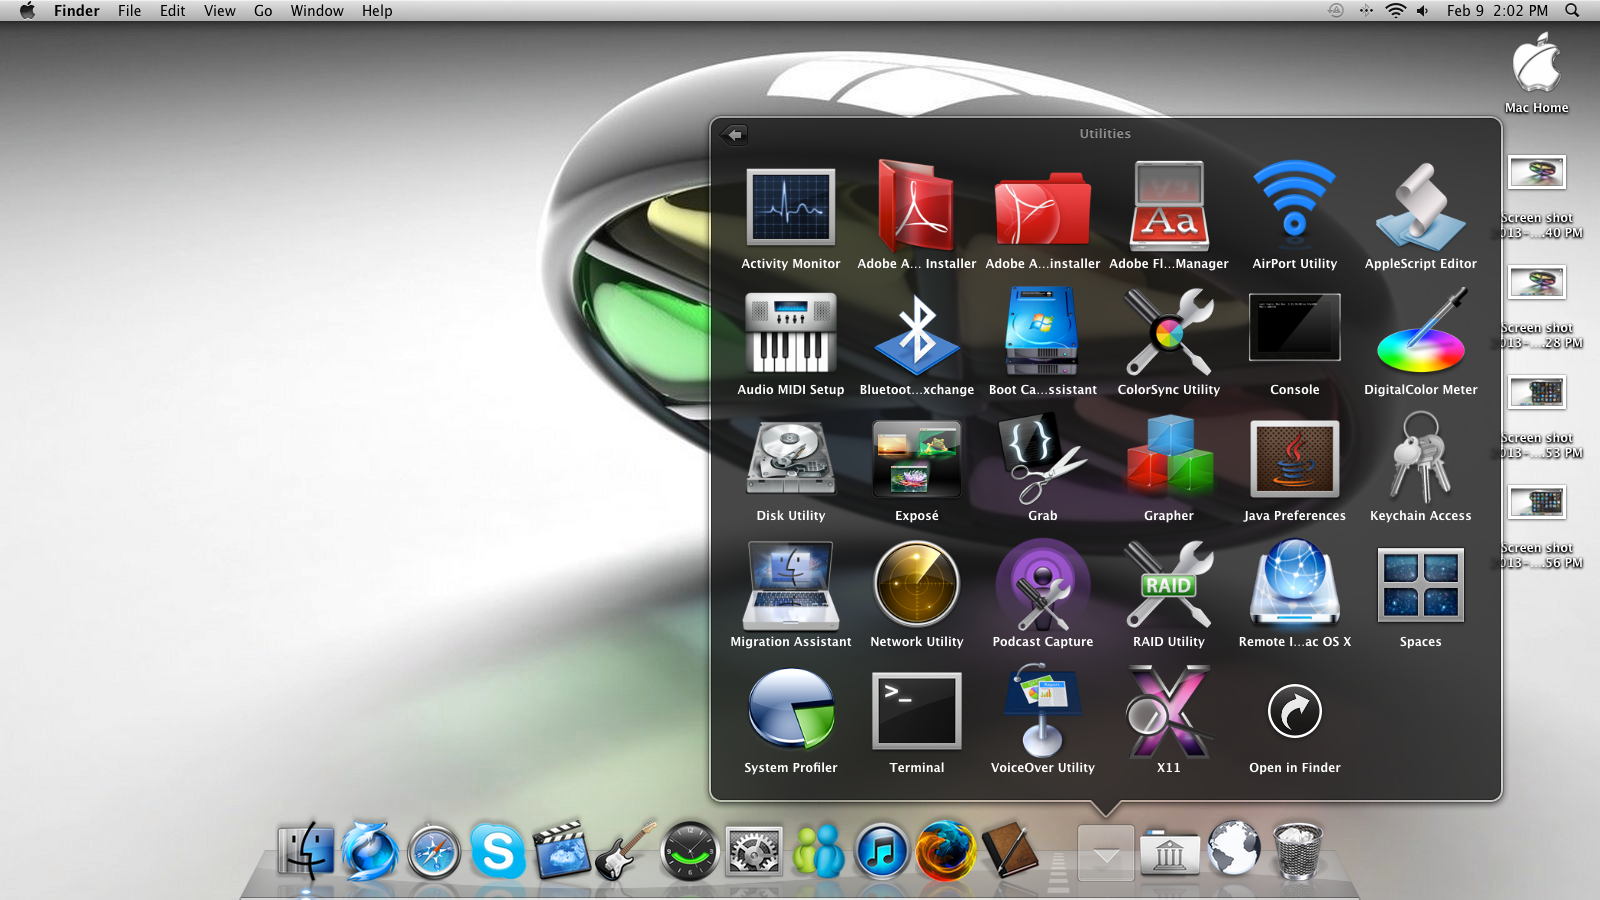
Task: Launch Audio MIDI Setup
Action: pos(790,332)
